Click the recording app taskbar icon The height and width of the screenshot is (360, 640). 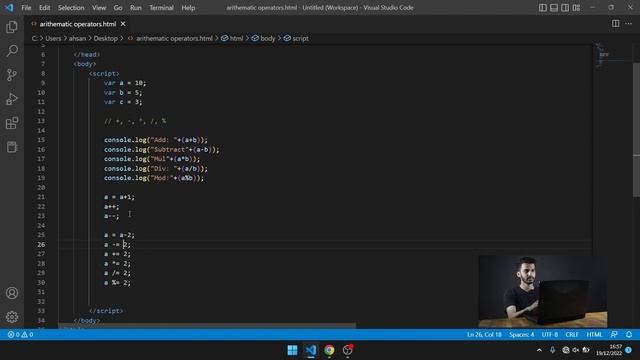tap(348, 350)
